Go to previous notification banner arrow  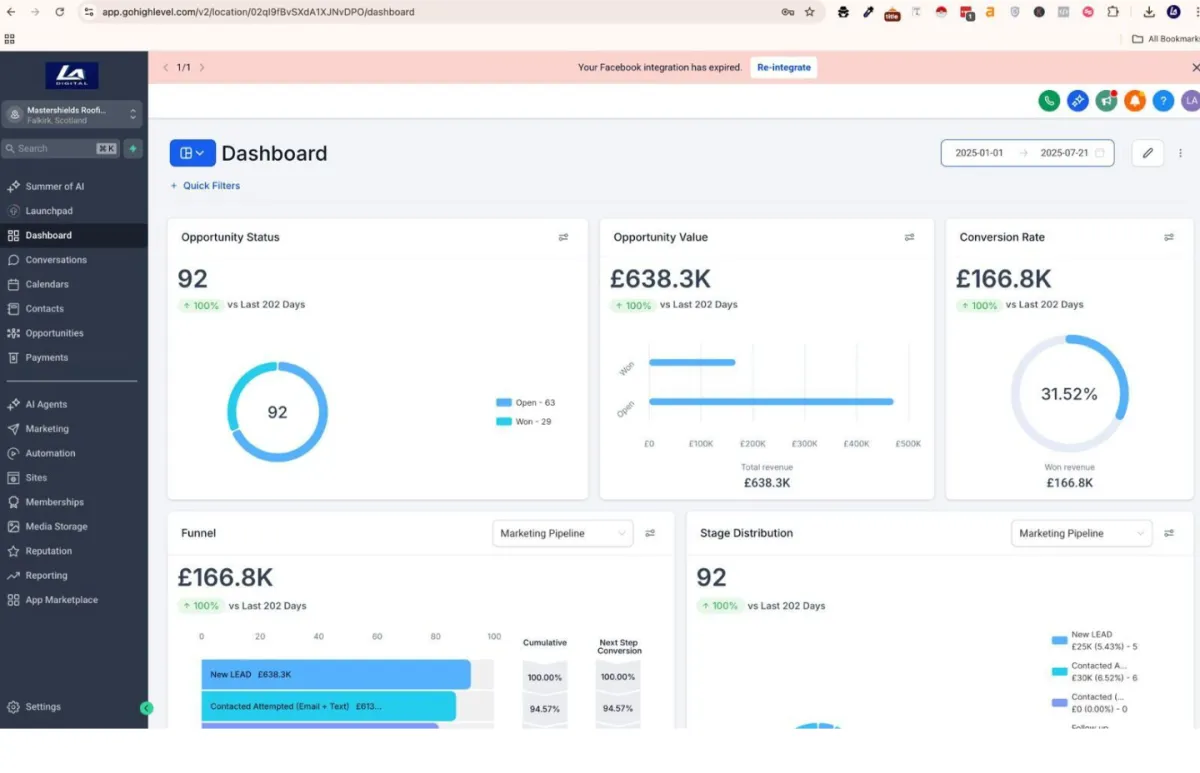click(166, 67)
